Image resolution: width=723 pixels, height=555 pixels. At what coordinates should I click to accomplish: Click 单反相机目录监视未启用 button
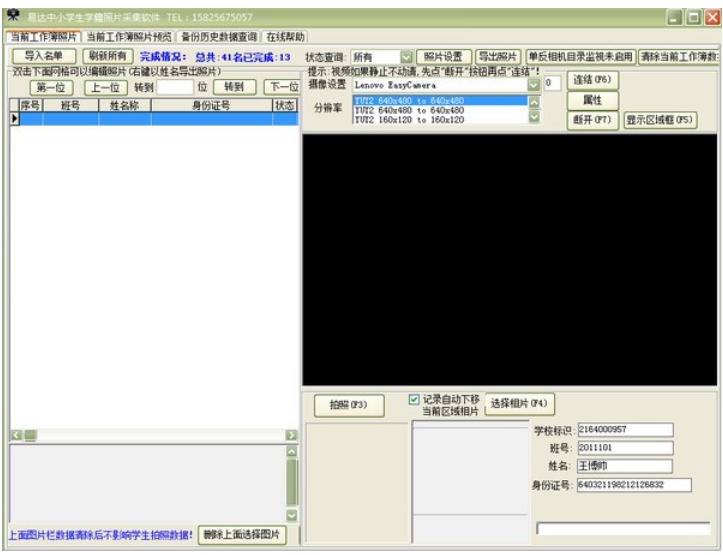580,57
